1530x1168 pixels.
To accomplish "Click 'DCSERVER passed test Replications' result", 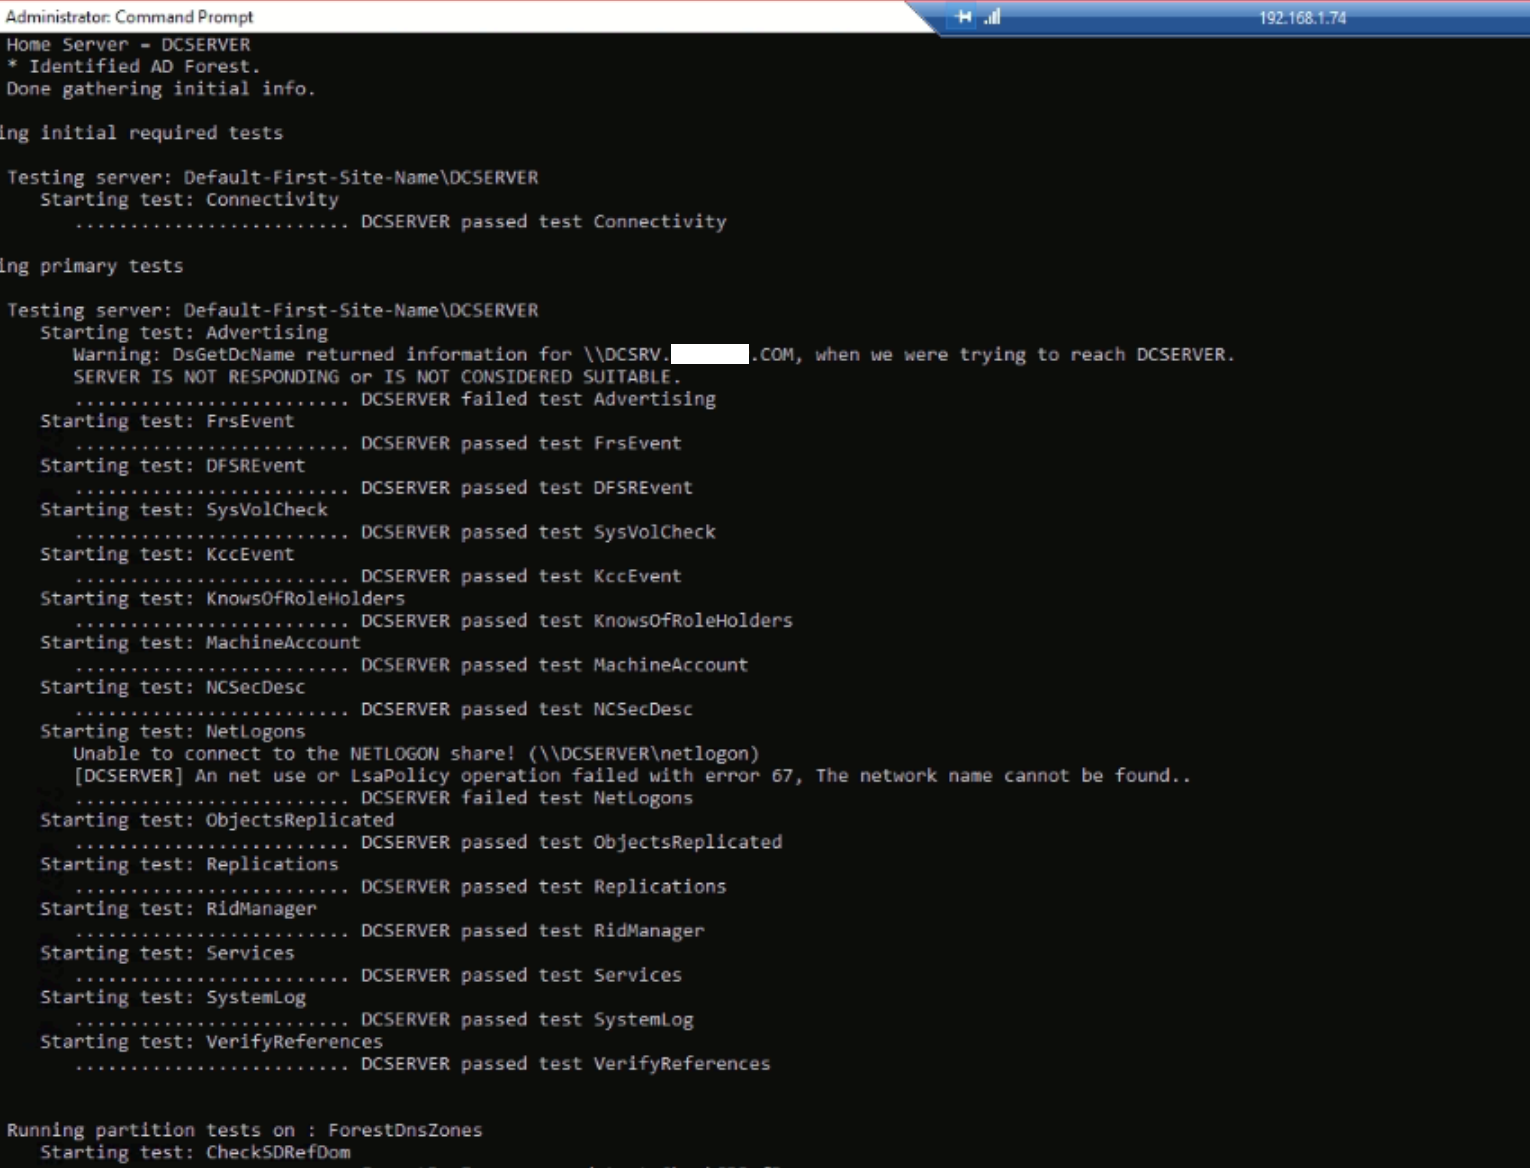I will pyautogui.click(x=543, y=887).
